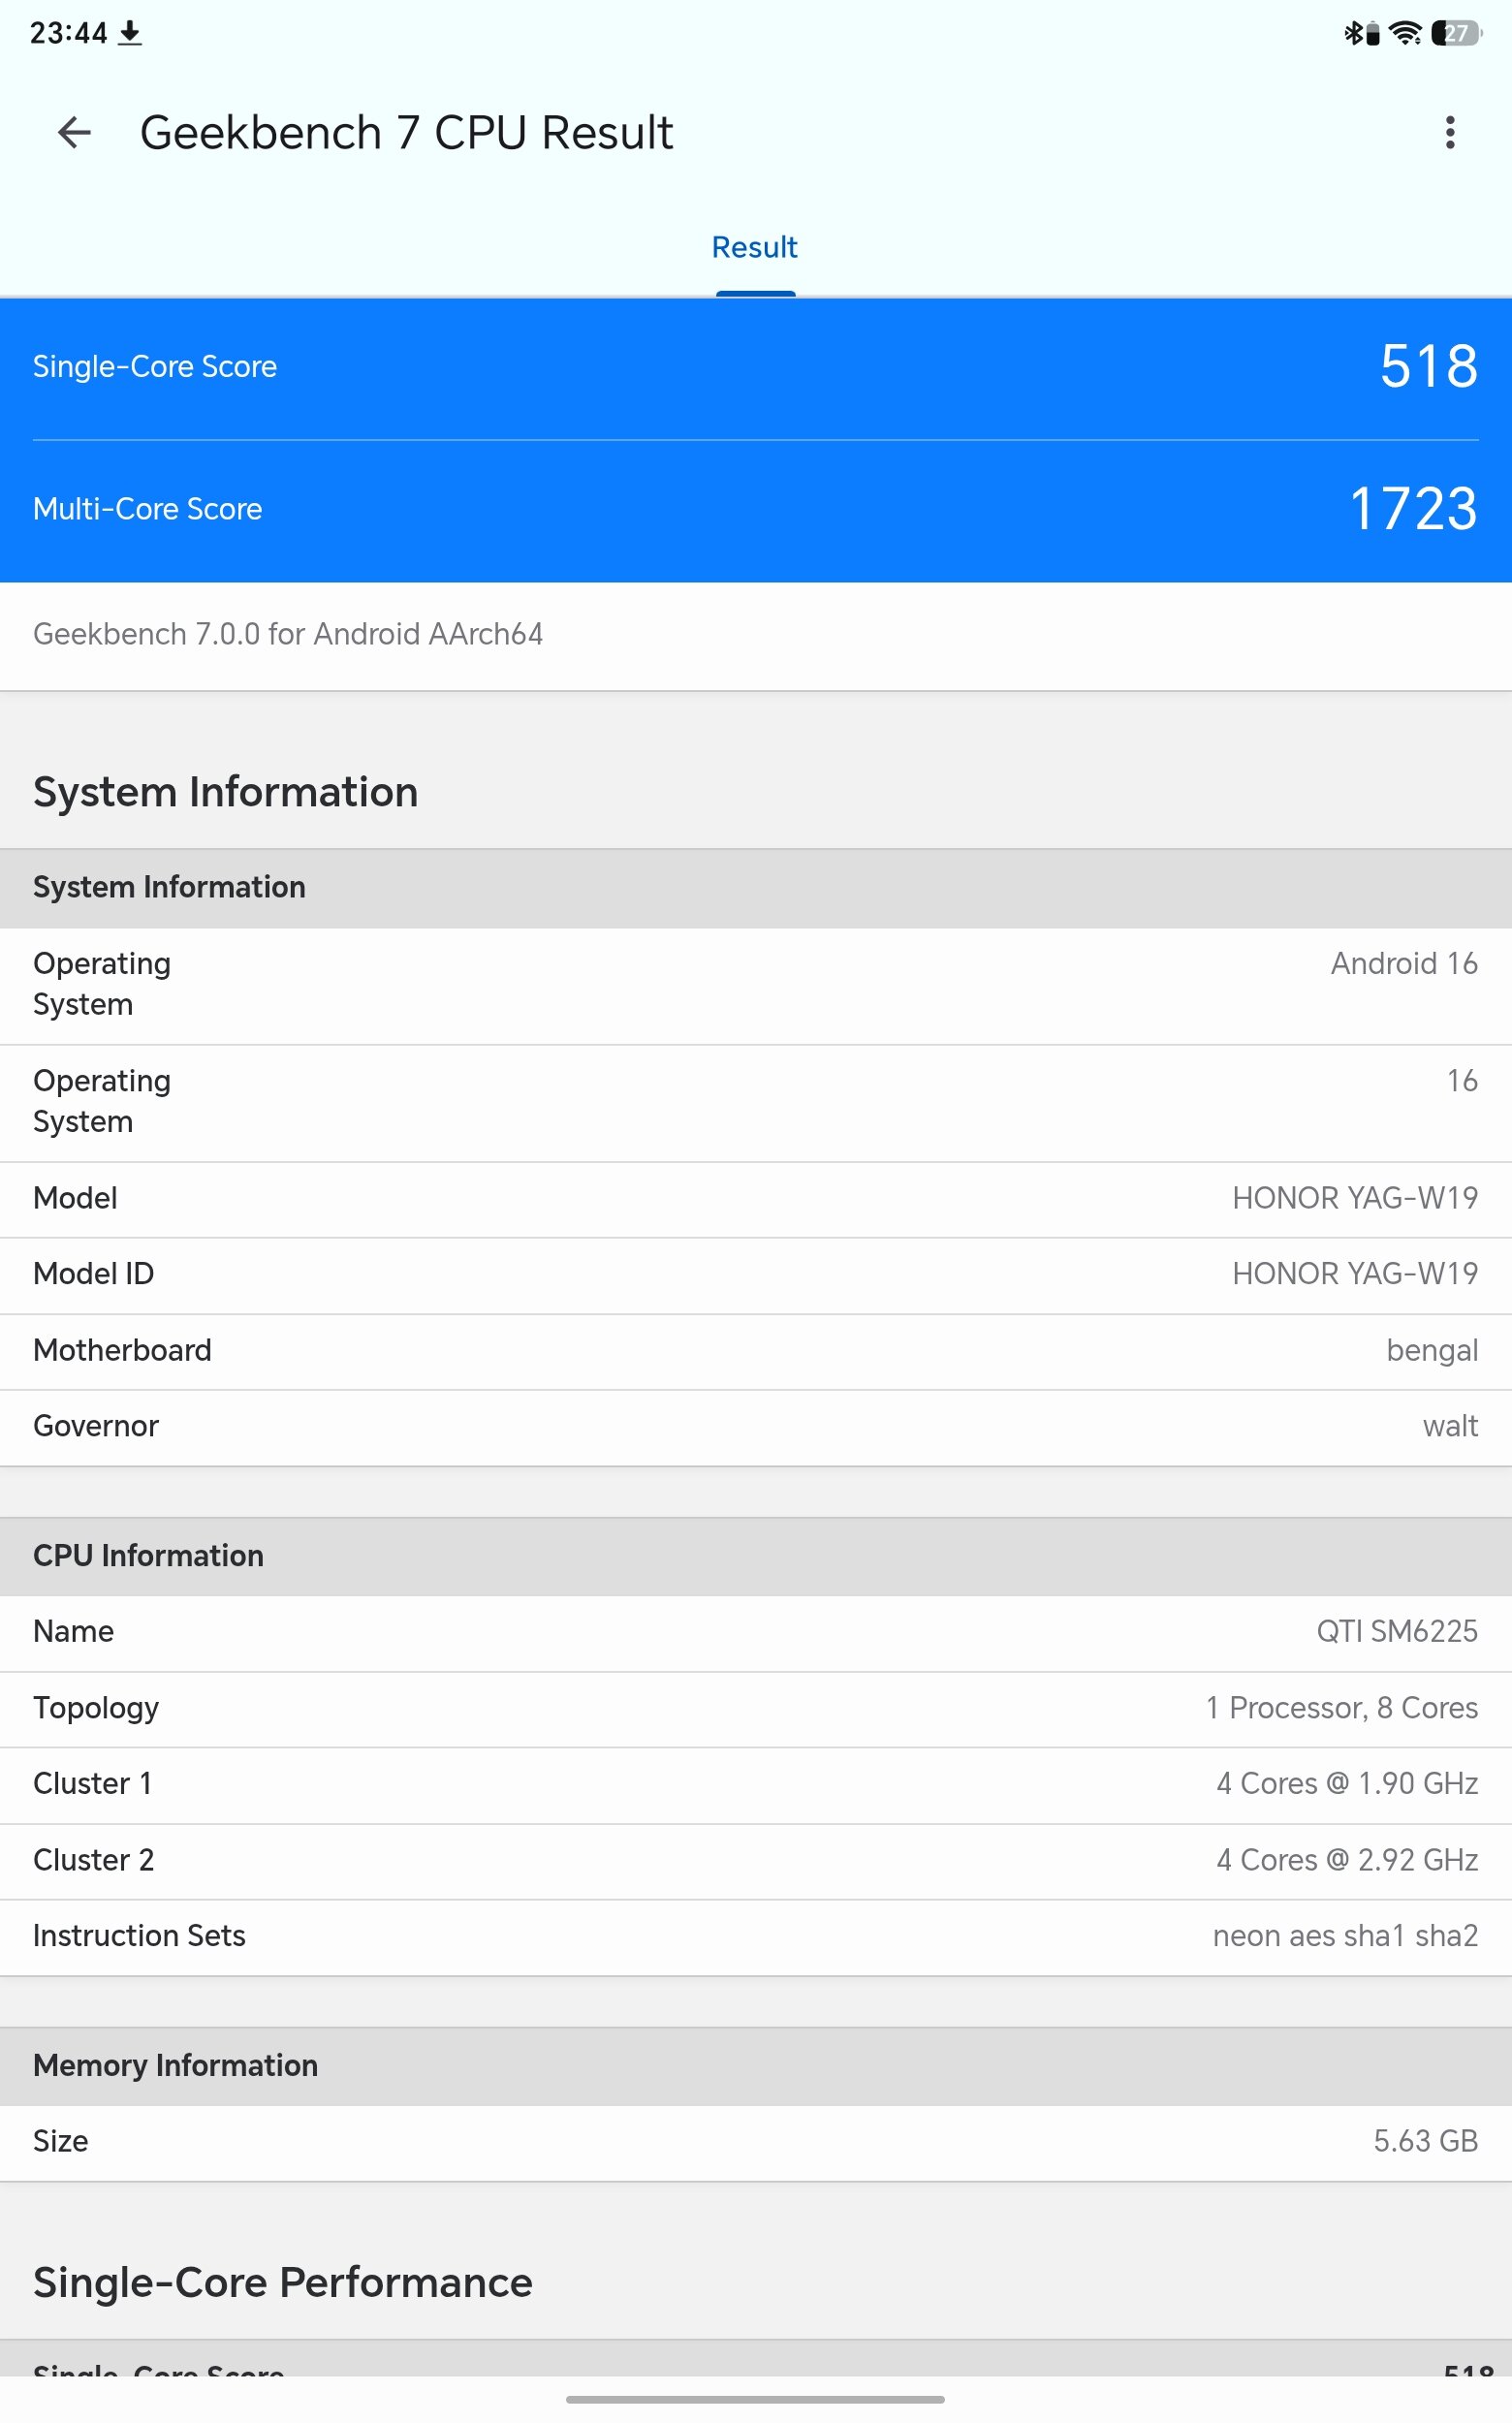The height and width of the screenshot is (2423, 1512).
Task: Tap the Memory Information table header
Action: coord(756,2066)
